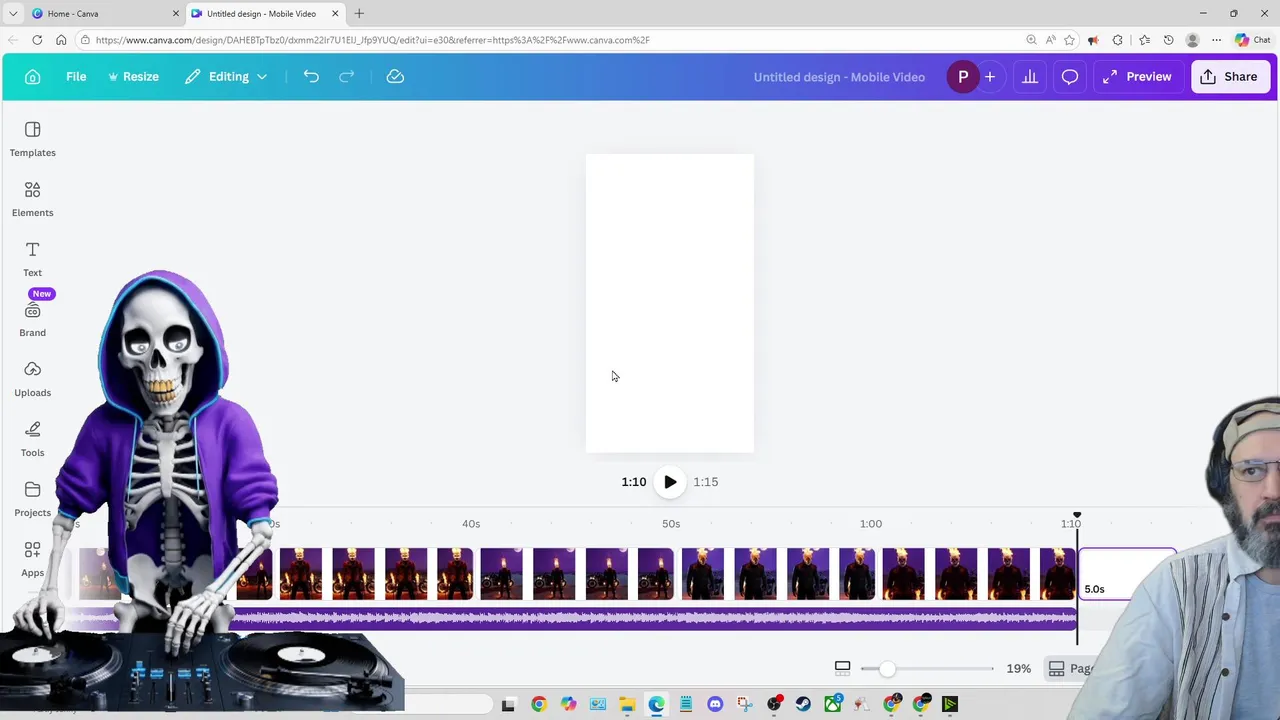
Task: Open Discord from the taskbar
Action: tap(715, 705)
